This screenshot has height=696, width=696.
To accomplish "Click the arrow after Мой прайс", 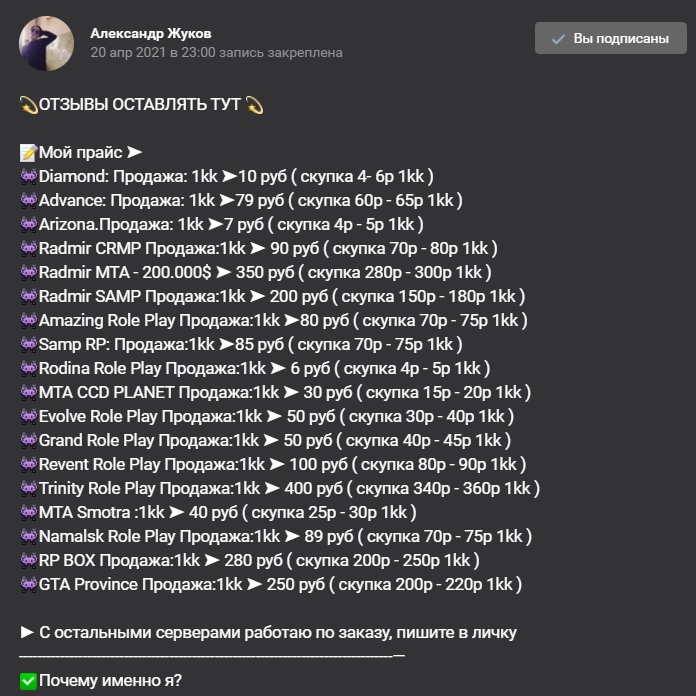I will tap(135, 153).
